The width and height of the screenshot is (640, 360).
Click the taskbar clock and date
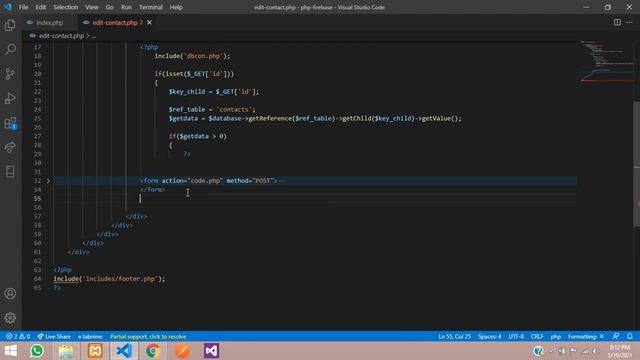tap(620, 351)
